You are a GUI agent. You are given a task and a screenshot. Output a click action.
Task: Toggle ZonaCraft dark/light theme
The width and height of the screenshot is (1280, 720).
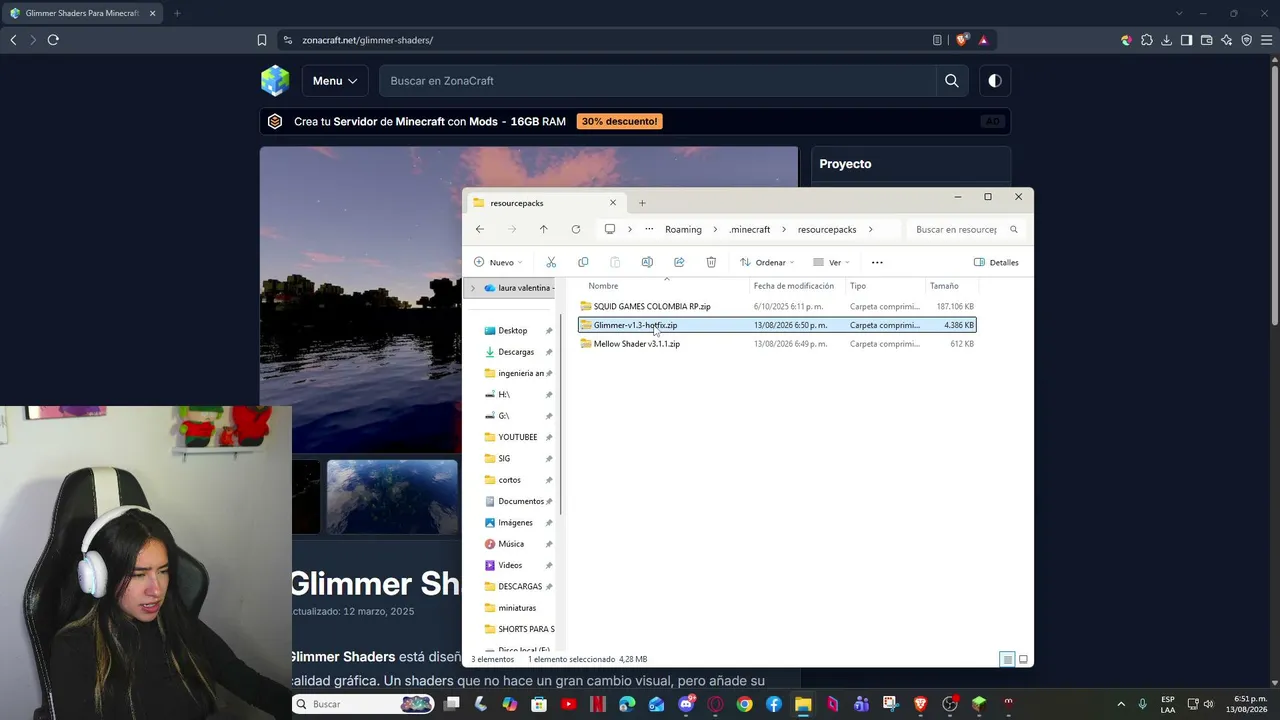pyautogui.click(x=995, y=81)
